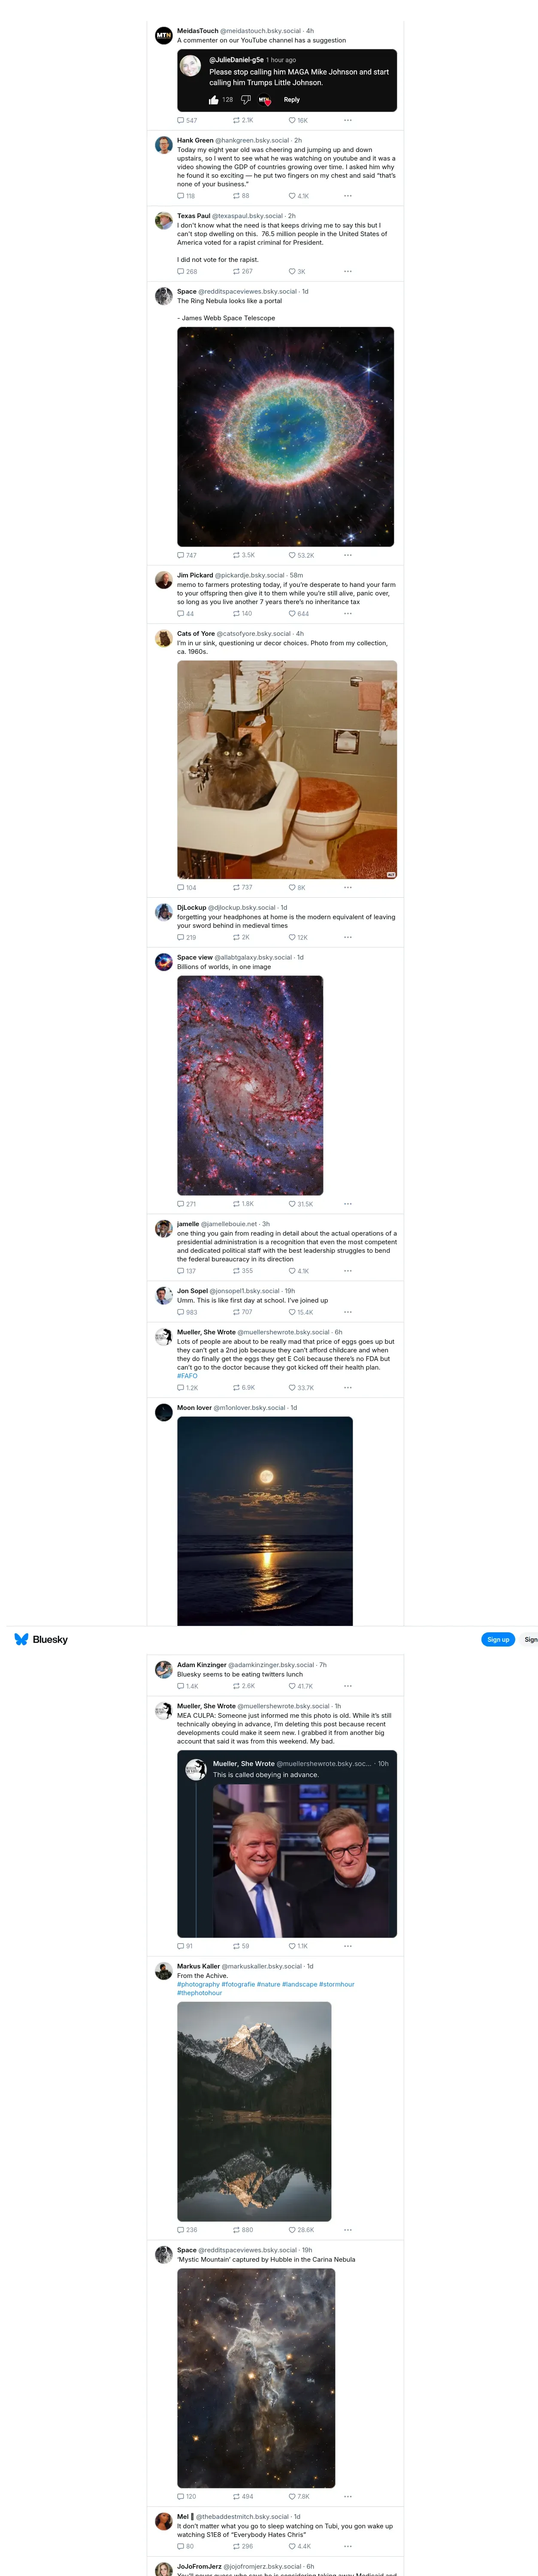Screen dimensions: 538x2576
Task: Click reply icon on MeidasTouch post
Action: [181, 120]
